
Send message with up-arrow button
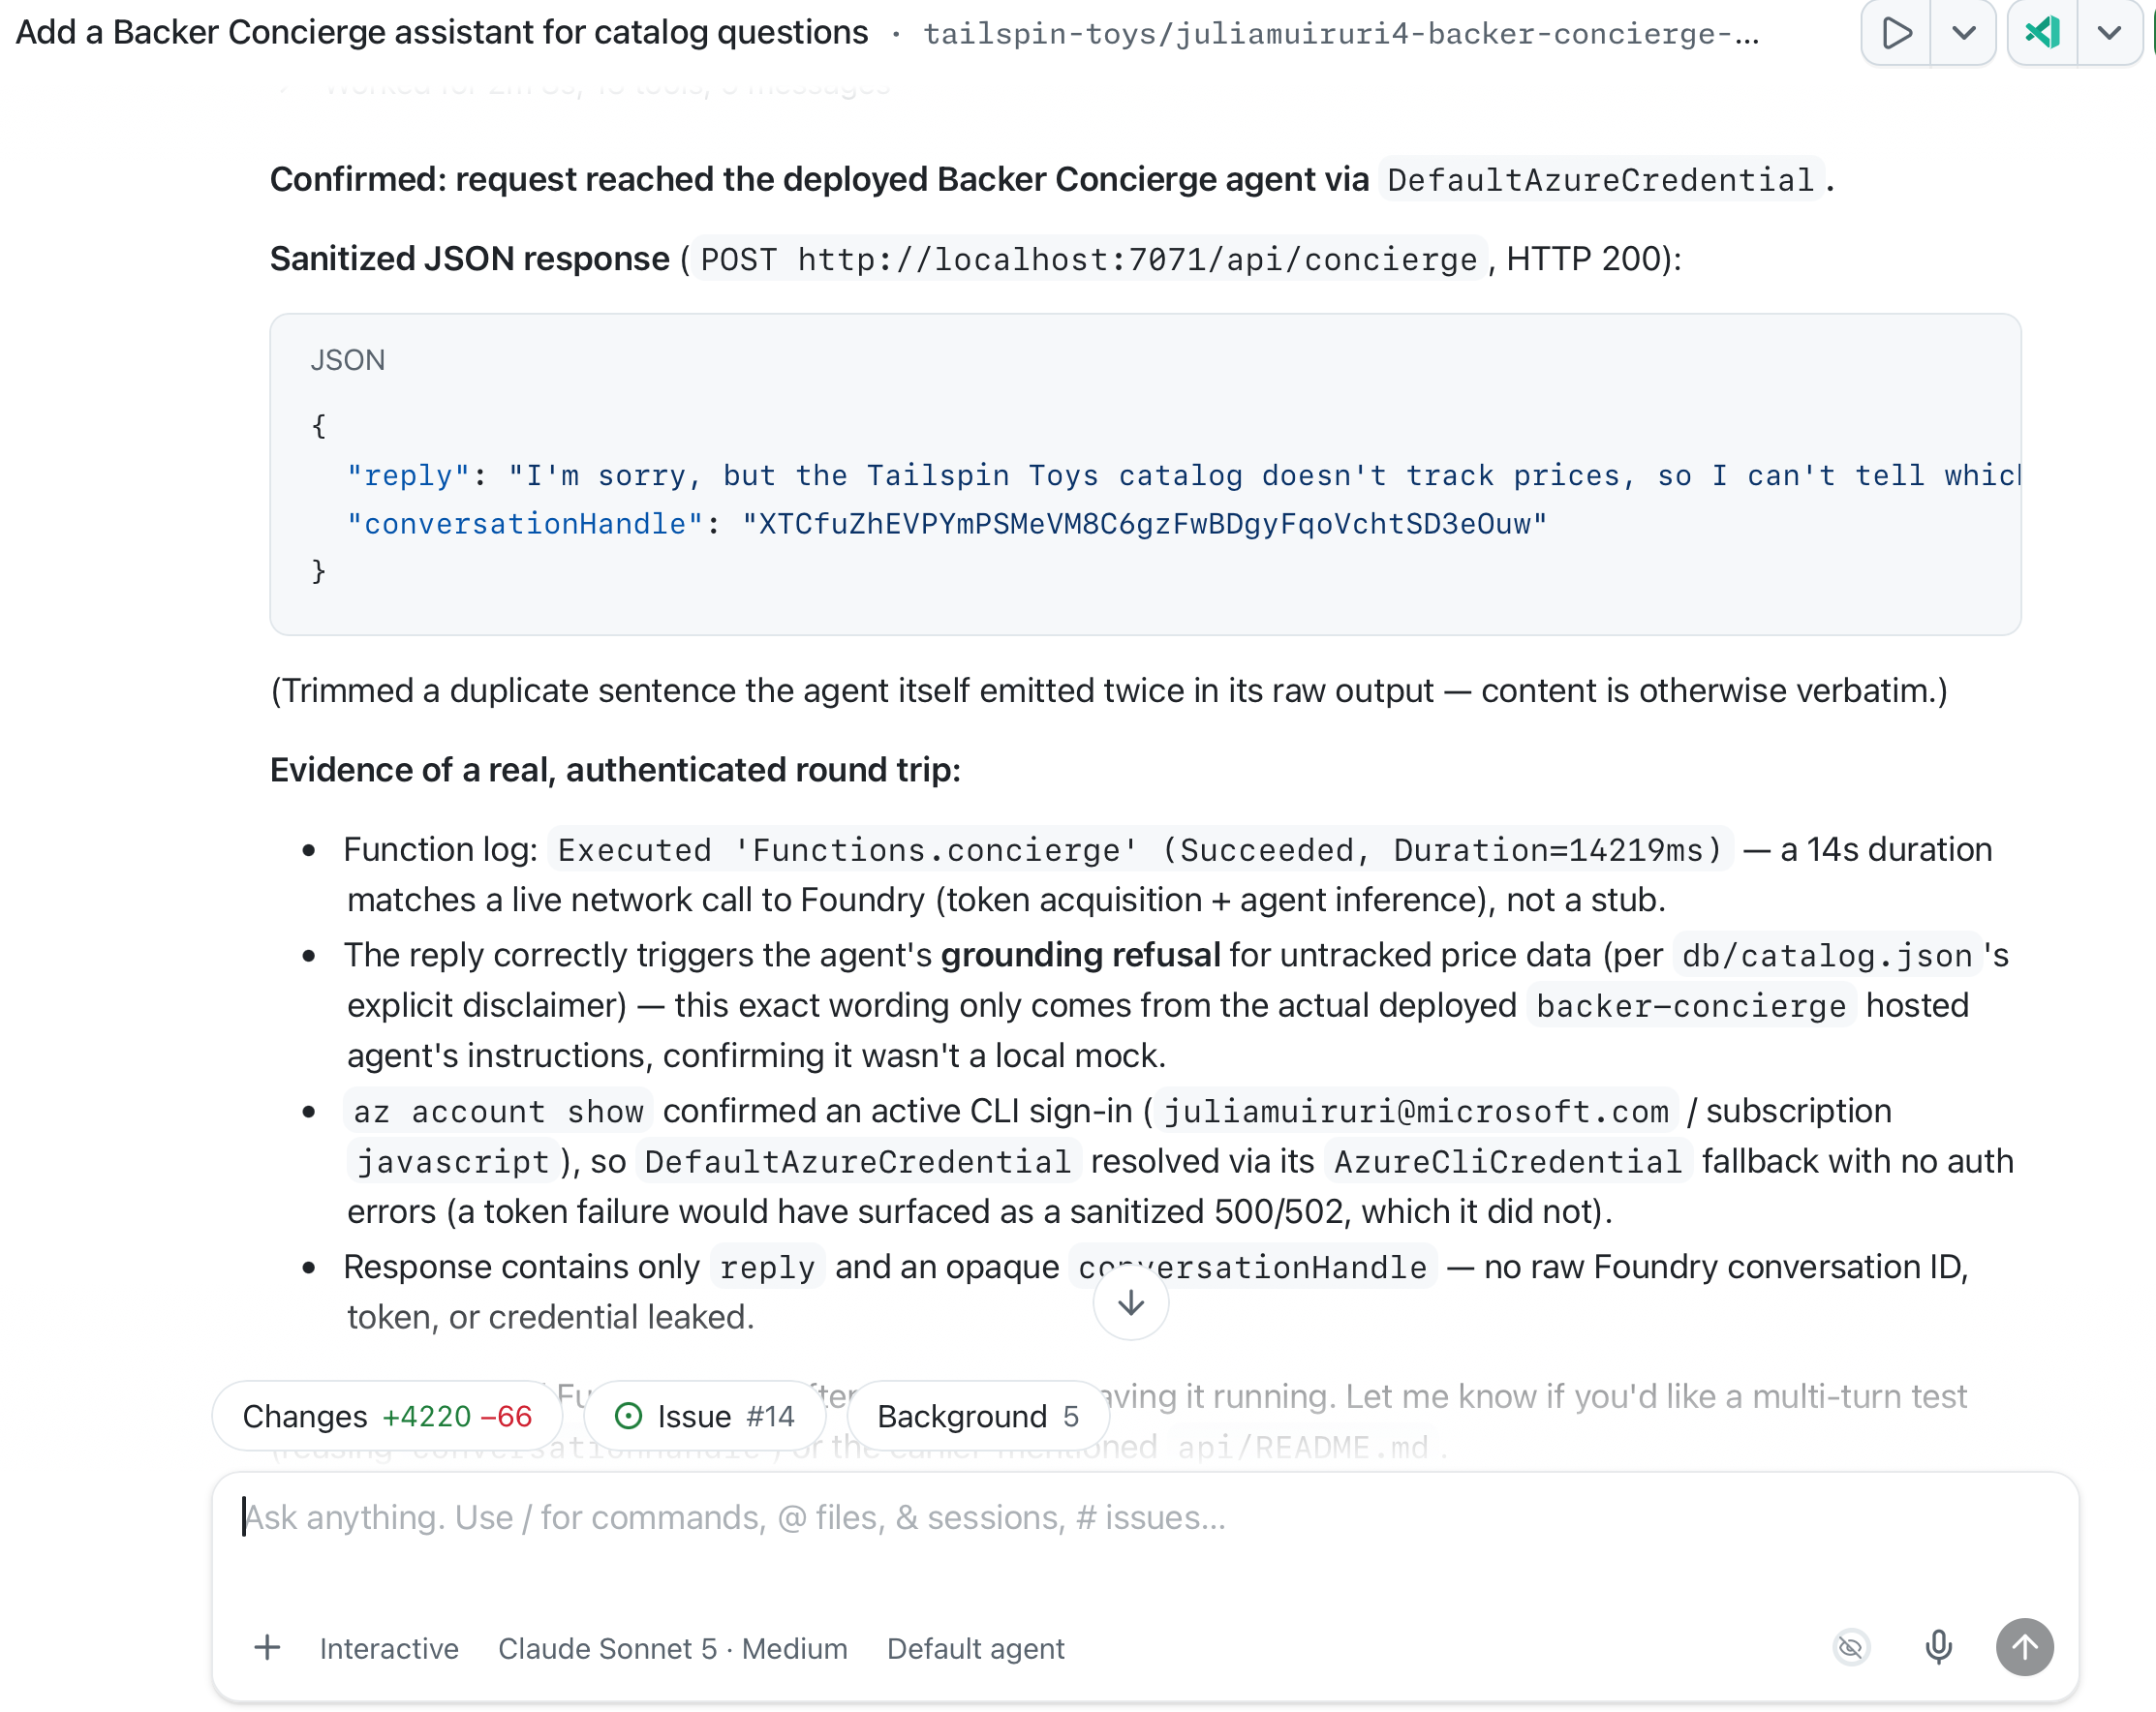pos(2024,1646)
